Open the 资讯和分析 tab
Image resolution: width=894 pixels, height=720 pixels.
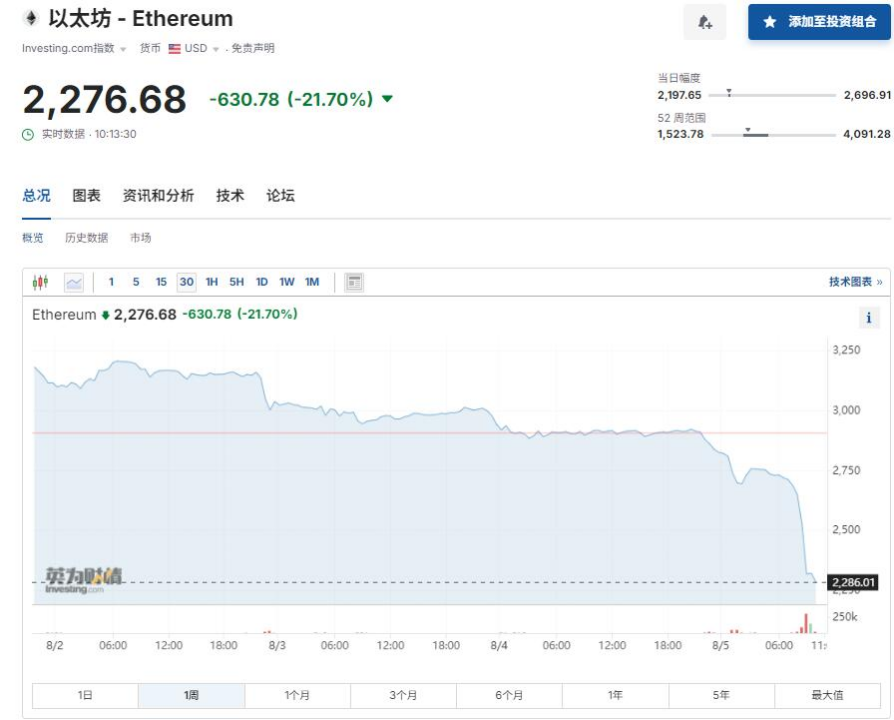pyautogui.click(x=158, y=196)
